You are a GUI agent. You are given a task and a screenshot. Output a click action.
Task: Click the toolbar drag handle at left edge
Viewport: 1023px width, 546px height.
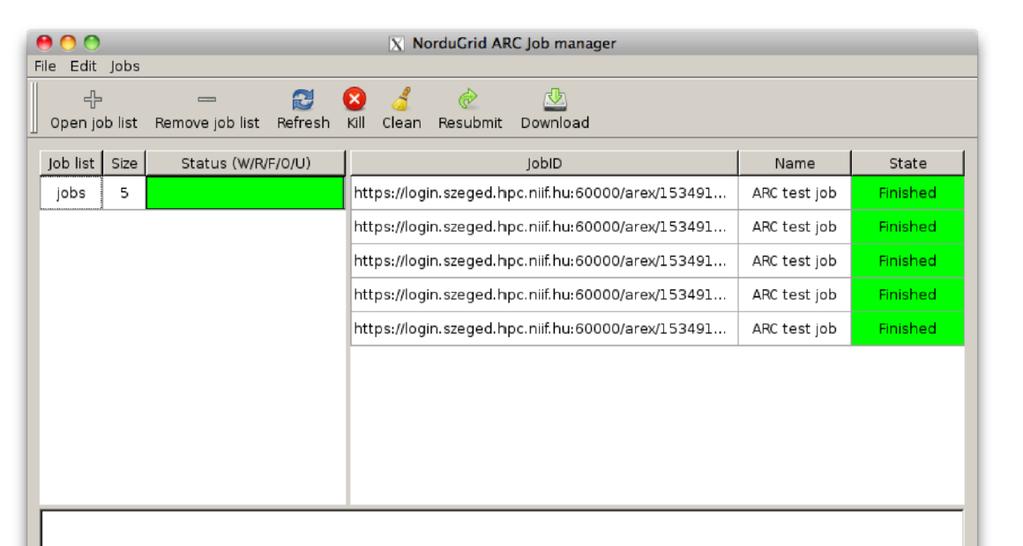coord(35,108)
